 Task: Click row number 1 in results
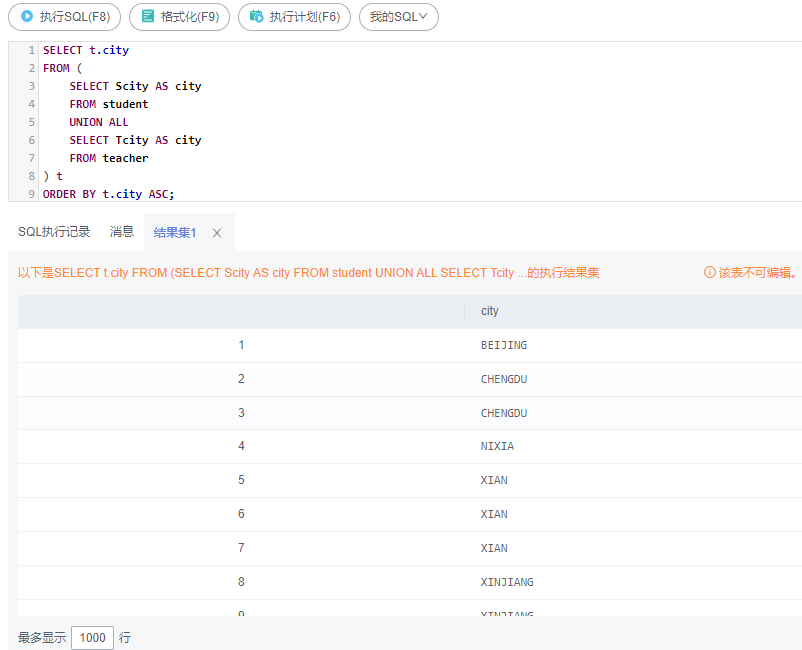pyautogui.click(x=241, y=345)
